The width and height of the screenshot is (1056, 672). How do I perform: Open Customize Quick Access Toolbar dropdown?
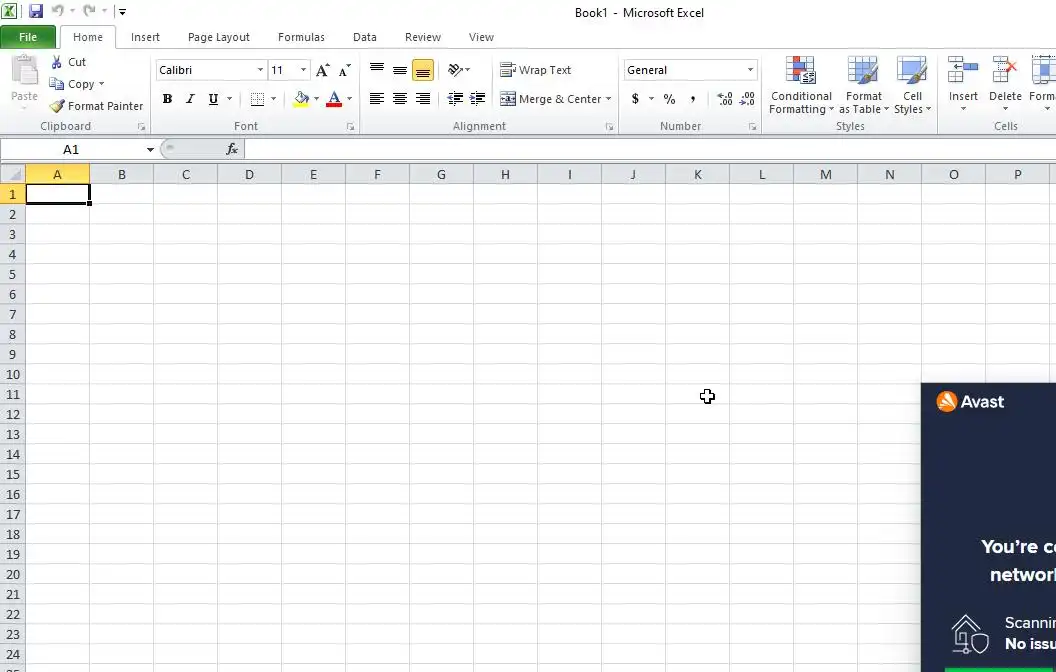122,11
